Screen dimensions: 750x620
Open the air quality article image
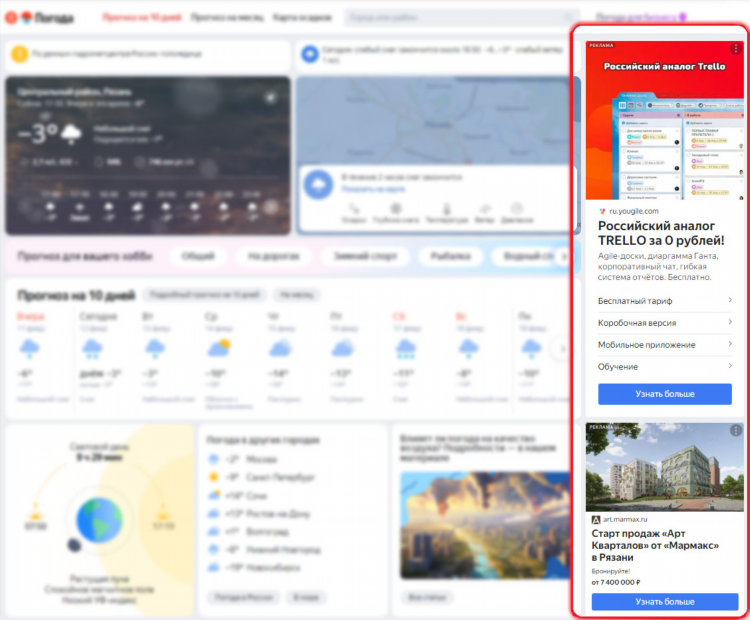coord(484,525)
